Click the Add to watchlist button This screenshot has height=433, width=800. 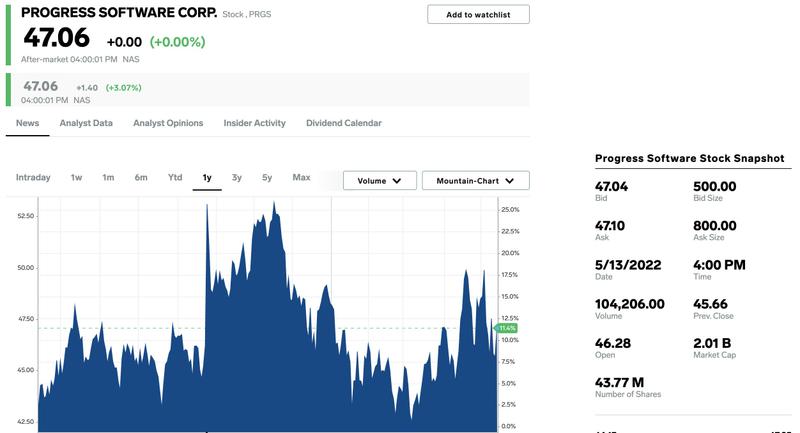[x=478, y=14]
